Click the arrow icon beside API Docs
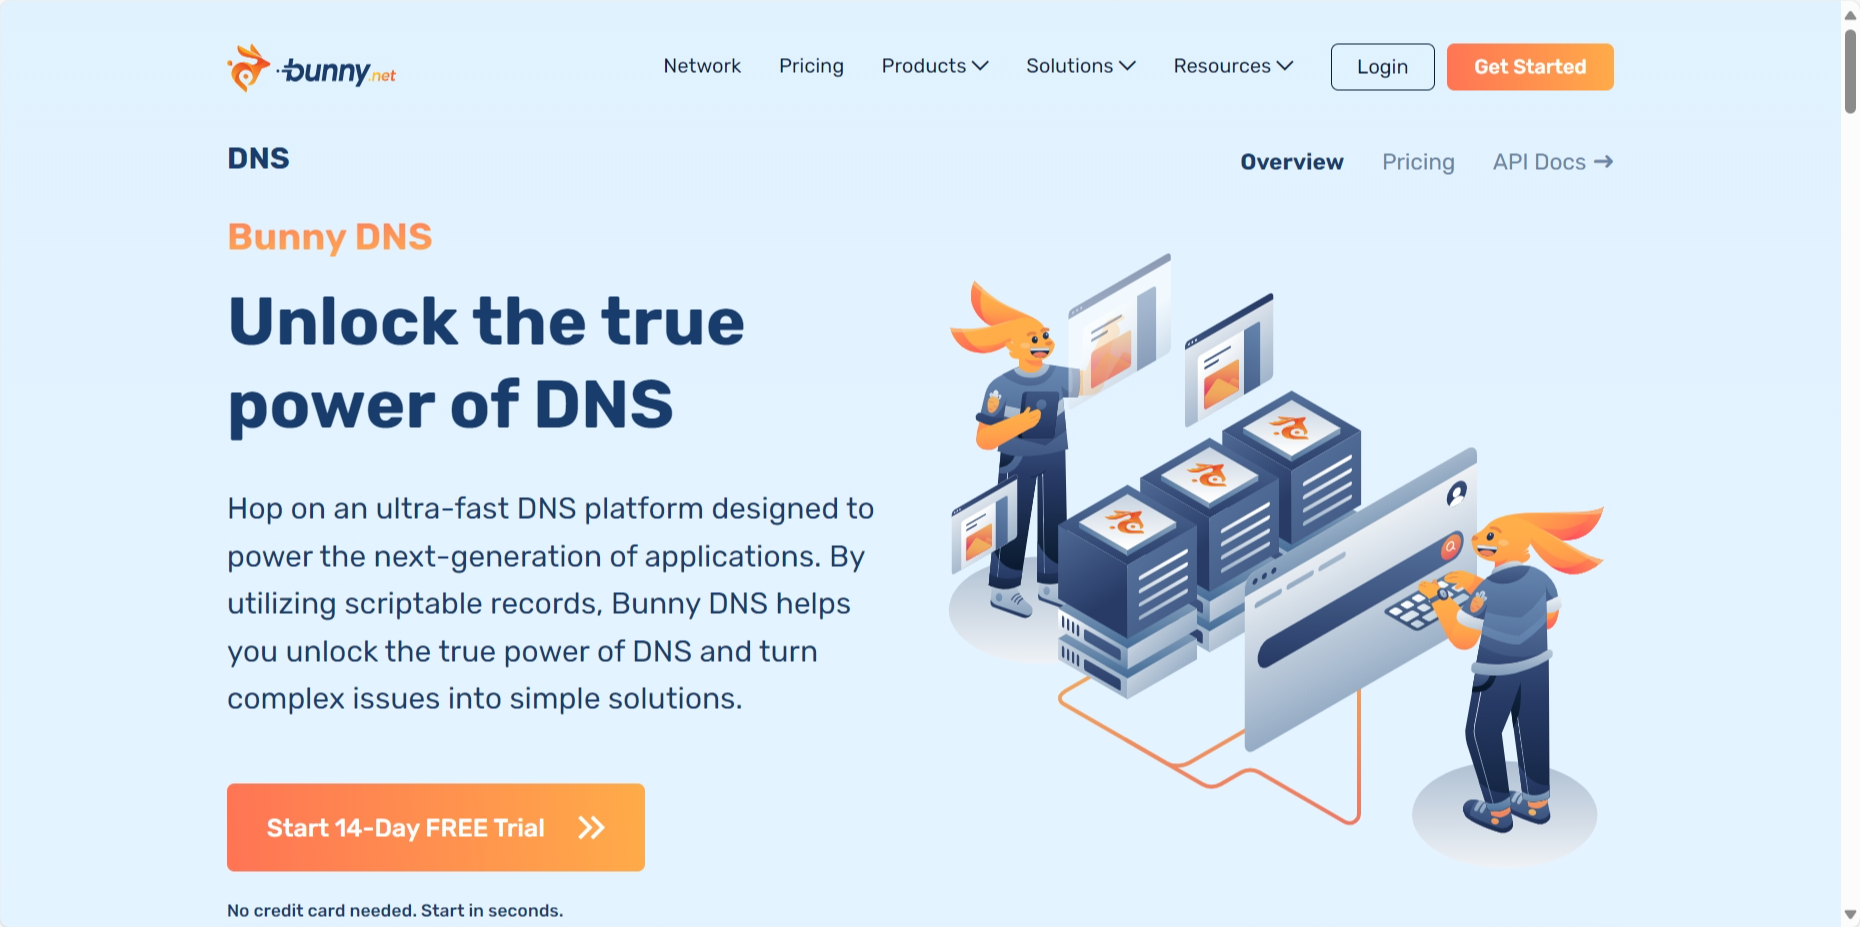This screenshot has height=927, width=1860. 1603,162
